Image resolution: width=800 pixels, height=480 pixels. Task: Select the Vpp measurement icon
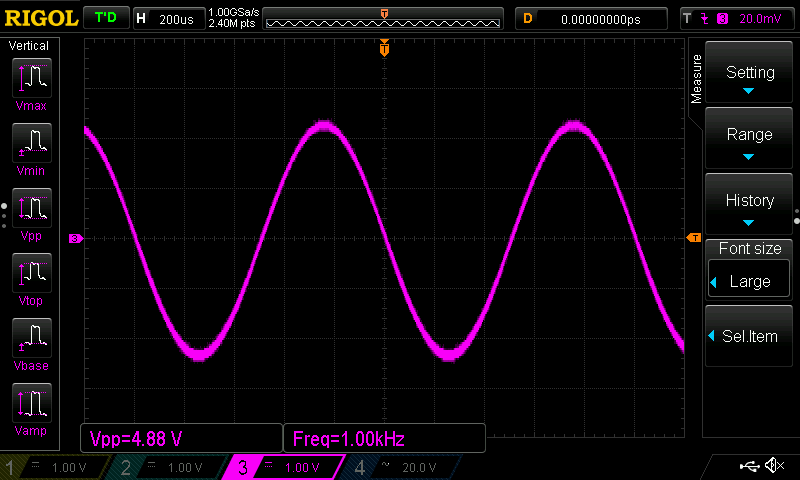click(x=32, y=208)
